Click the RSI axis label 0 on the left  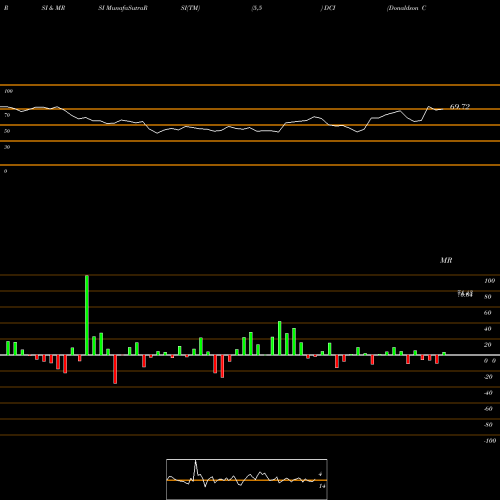(x=5, y=171)
